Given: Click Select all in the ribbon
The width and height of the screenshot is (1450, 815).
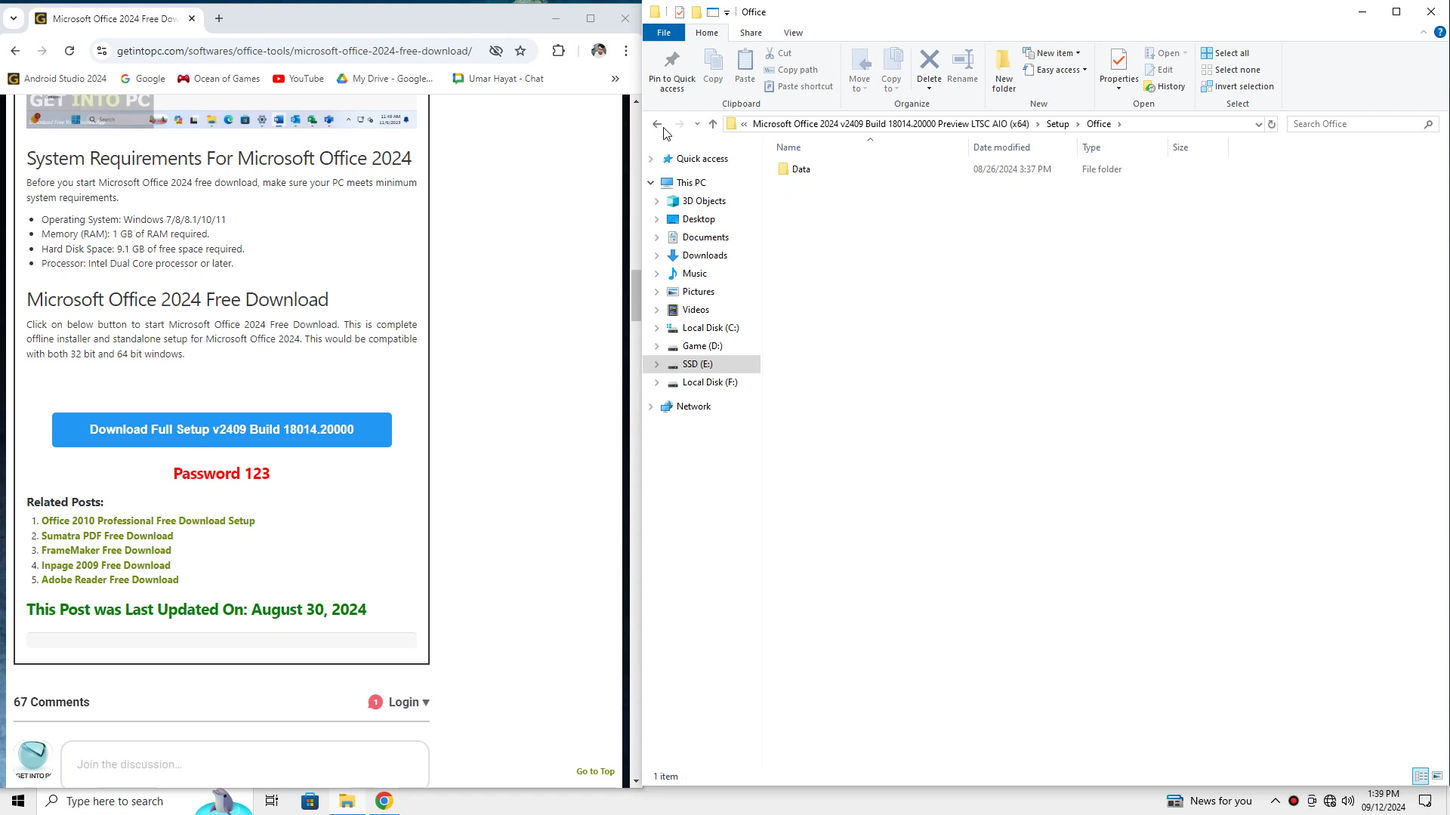Looking at the screenshot, I should 1225,53.
